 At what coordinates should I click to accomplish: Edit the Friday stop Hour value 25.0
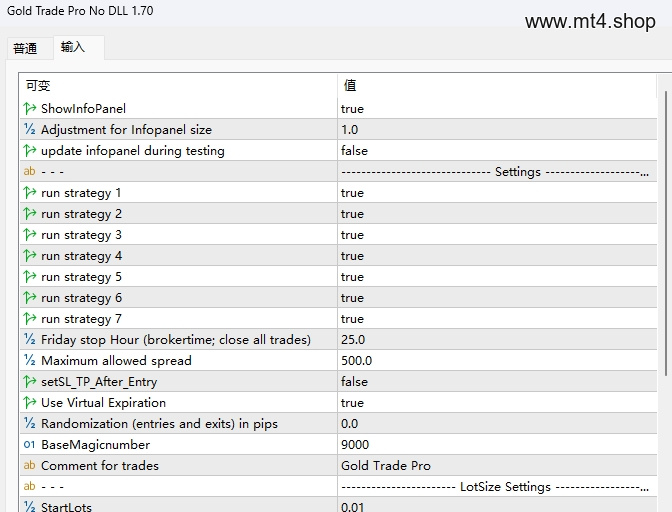(x=497, y=339)
